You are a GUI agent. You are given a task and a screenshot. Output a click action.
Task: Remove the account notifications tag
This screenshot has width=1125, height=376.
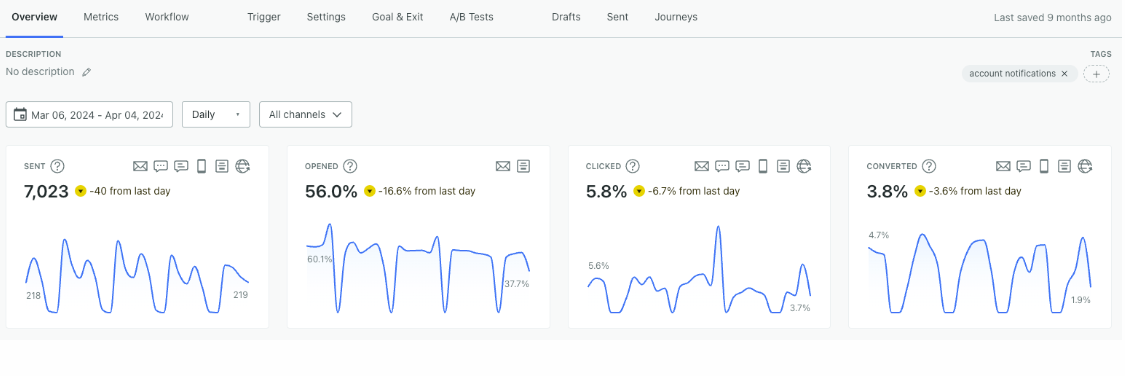pos(1065,73)
